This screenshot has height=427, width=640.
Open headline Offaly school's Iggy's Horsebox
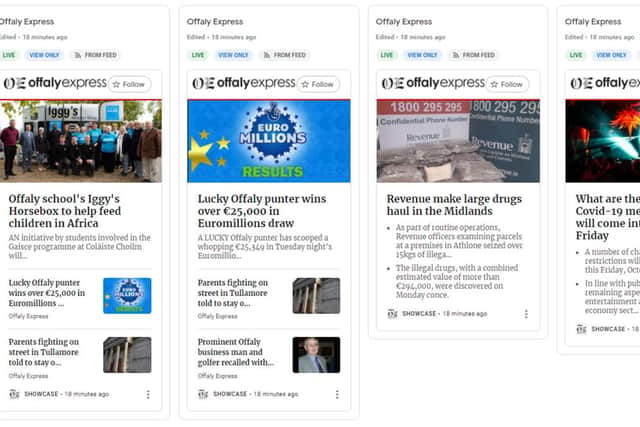[64, 211]
